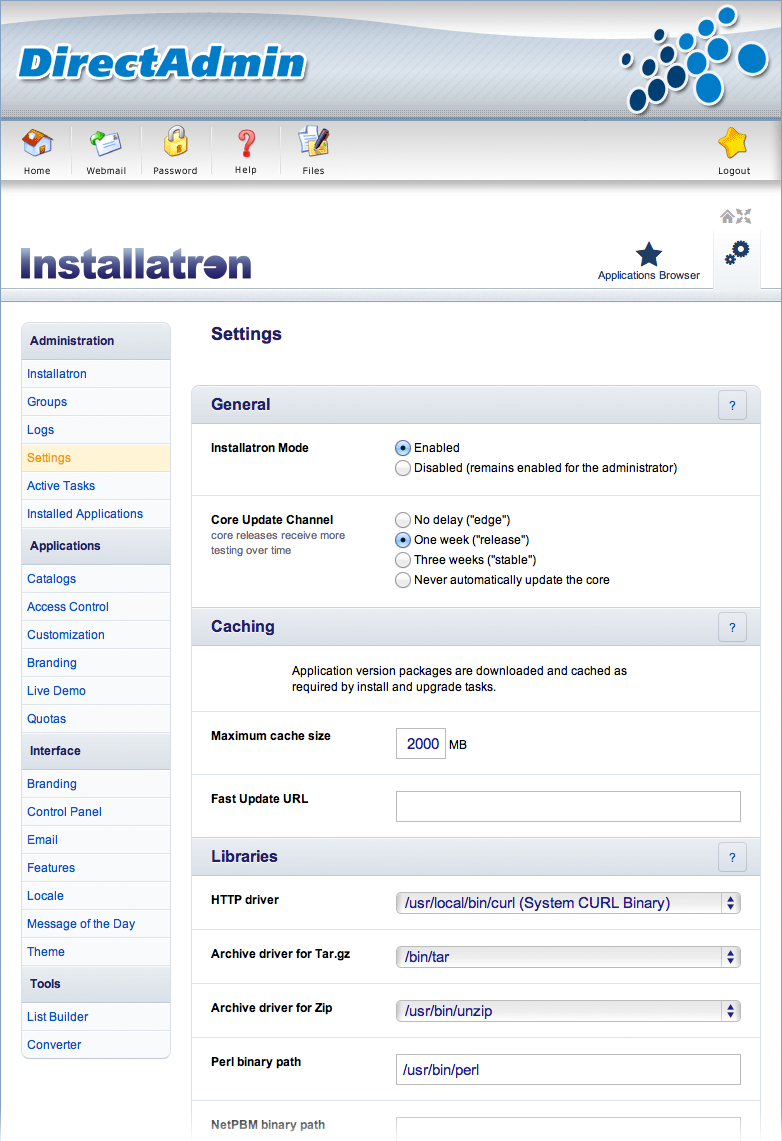Click the NetPBM binary path field

coord(568,1129)
